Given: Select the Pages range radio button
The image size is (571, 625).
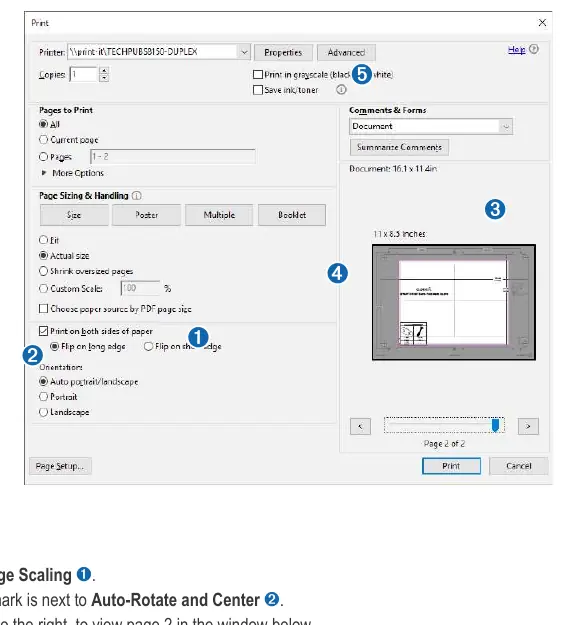Looking at the screenshot, I should tap(43, 157).
